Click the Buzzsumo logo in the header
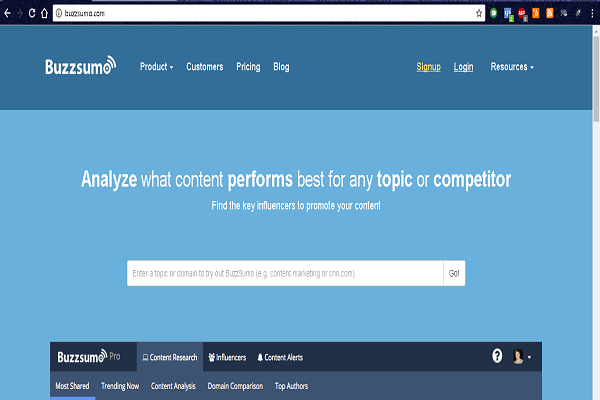 (80, 65)
